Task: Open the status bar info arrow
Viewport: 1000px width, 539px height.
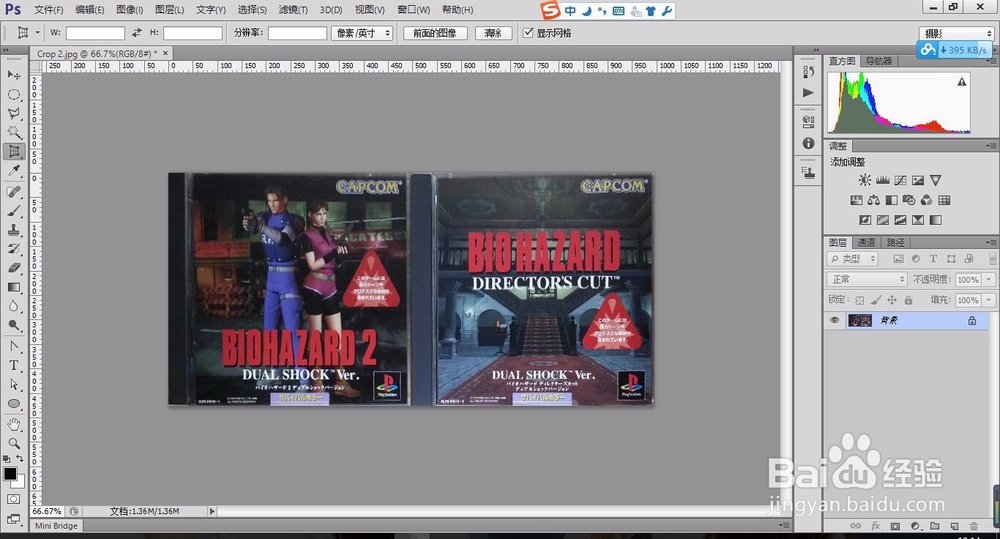Action: pos(212,511)
